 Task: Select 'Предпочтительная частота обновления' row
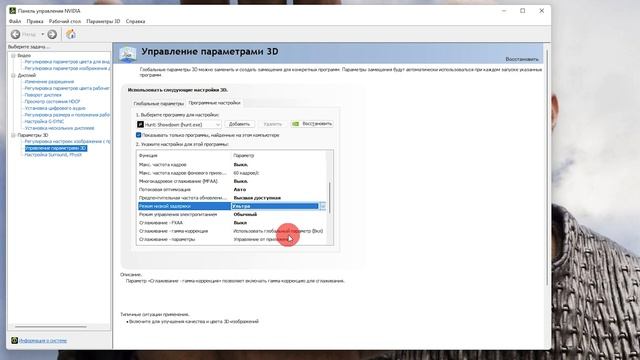232,198
